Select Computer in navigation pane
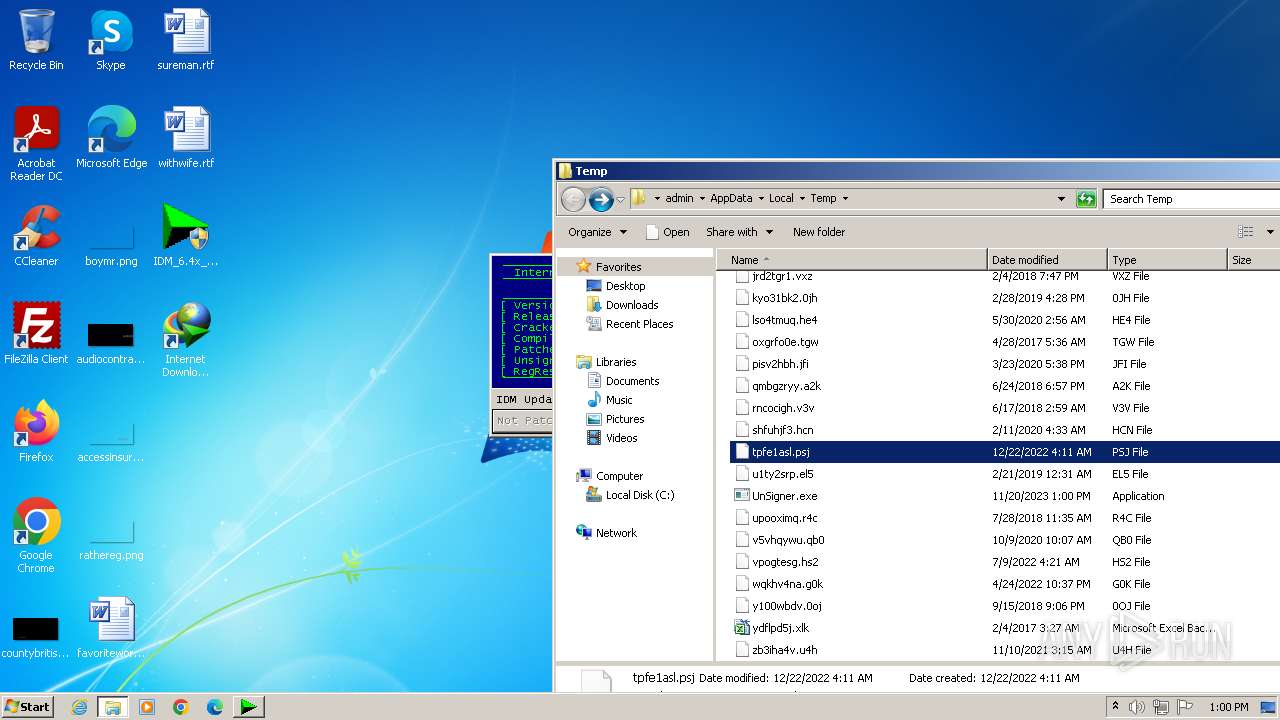This screenshot has width=1280, height=720. click(x=619, y=476)
